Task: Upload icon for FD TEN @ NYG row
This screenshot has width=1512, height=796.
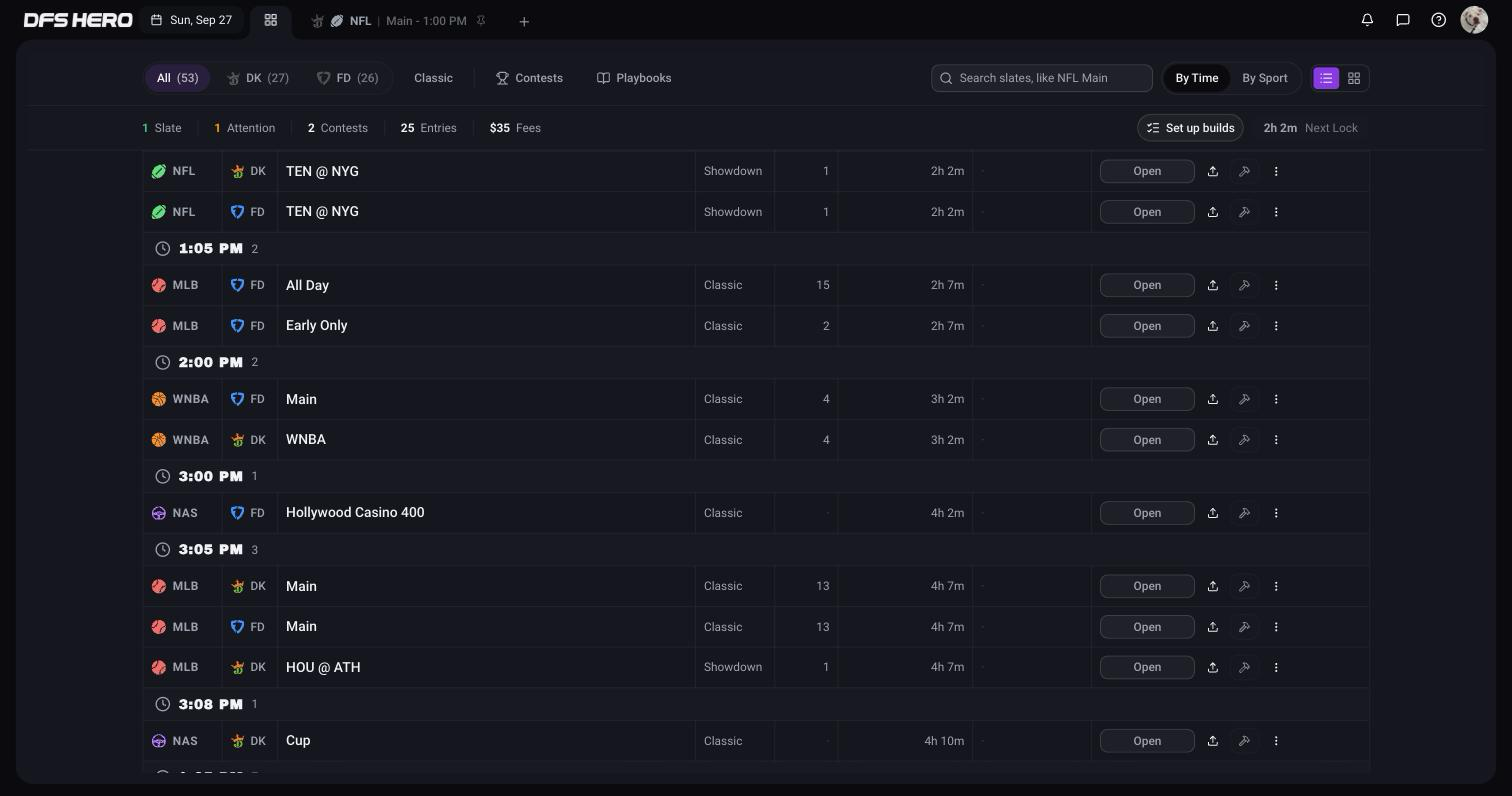Action: pyautogui.click(x=1213, y=212)
